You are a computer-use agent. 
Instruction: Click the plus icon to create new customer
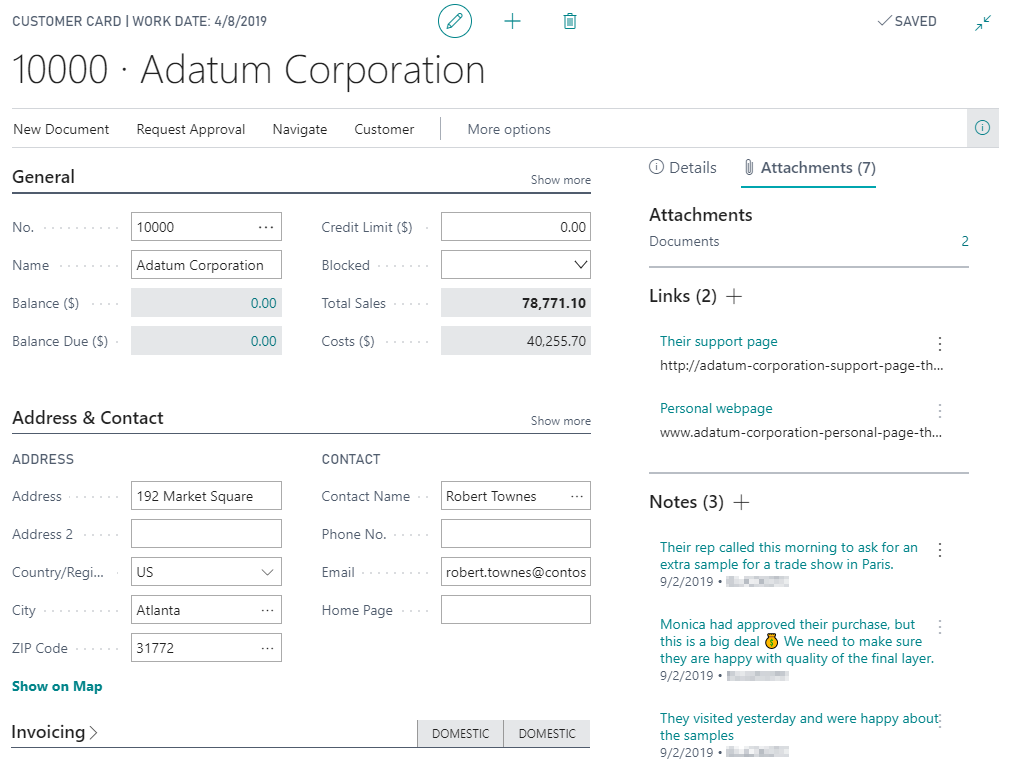coord(512,21)
